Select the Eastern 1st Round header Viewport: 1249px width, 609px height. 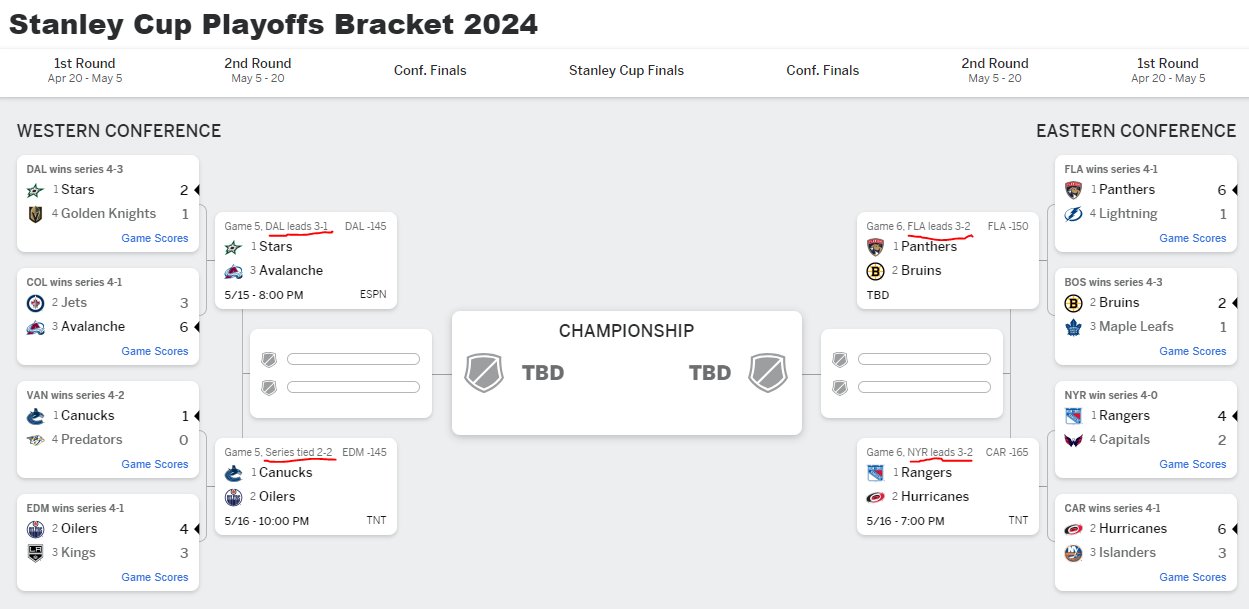point(1168,70)
